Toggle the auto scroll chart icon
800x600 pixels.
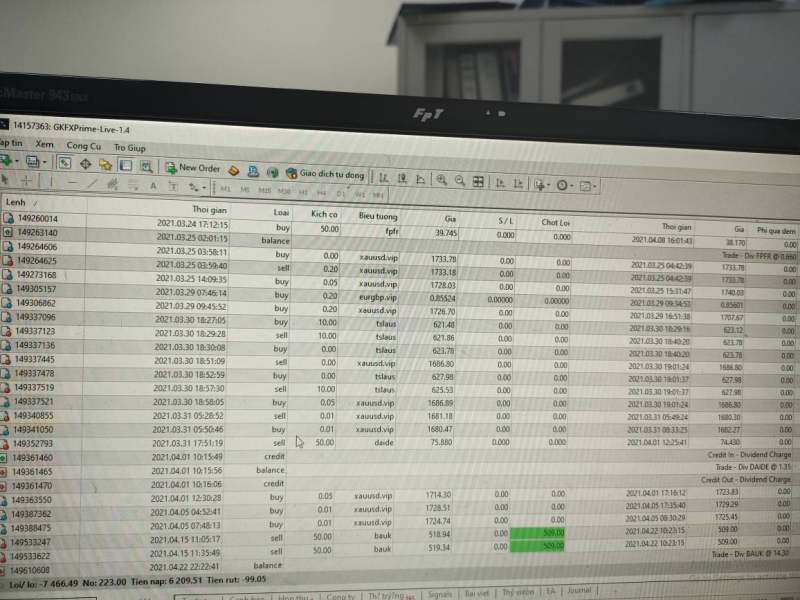point(501,182)
